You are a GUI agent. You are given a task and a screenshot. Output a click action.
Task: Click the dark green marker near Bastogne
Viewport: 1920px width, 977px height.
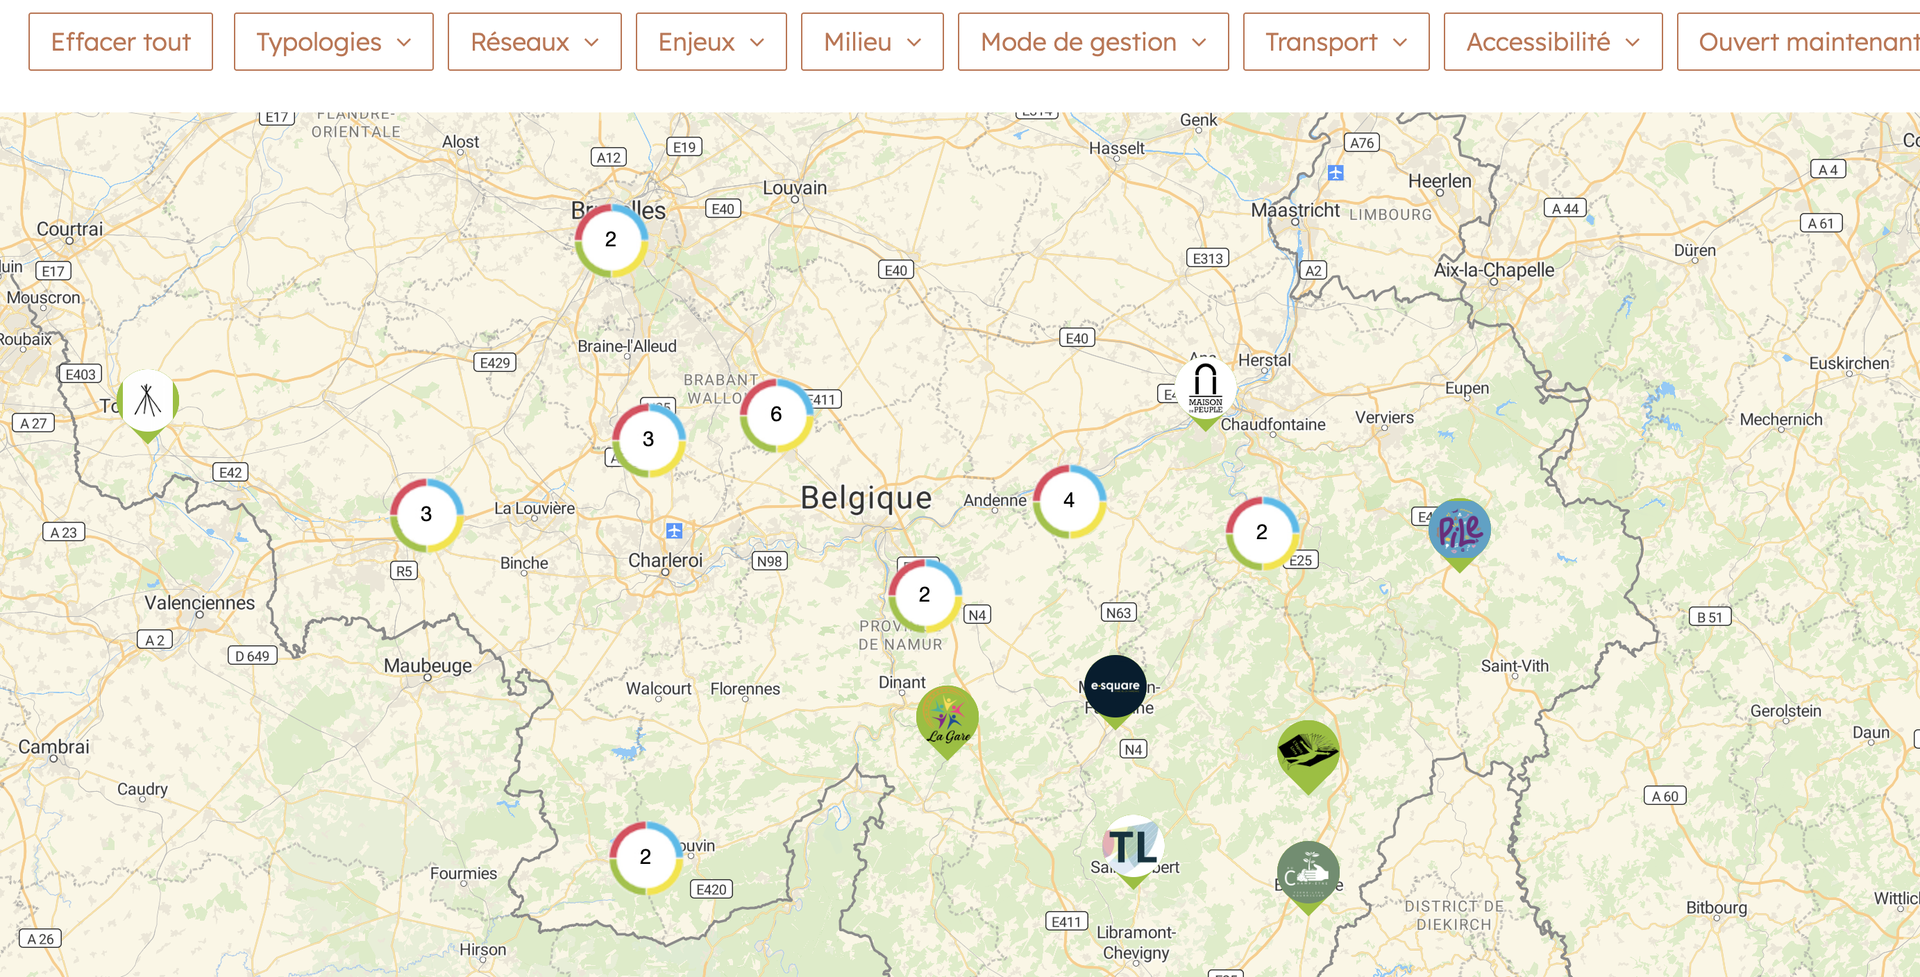click(1308, 874)
